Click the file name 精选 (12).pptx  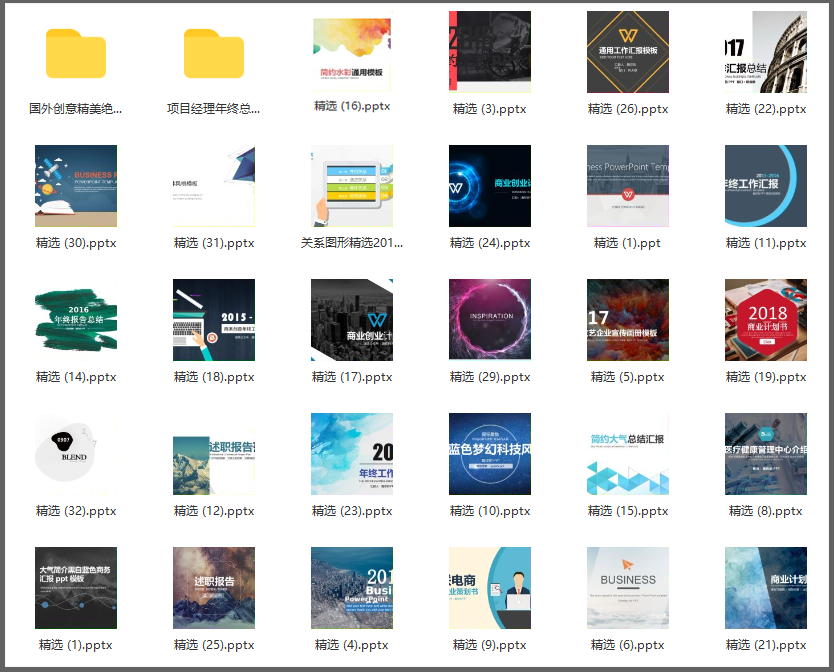[214, 511]
